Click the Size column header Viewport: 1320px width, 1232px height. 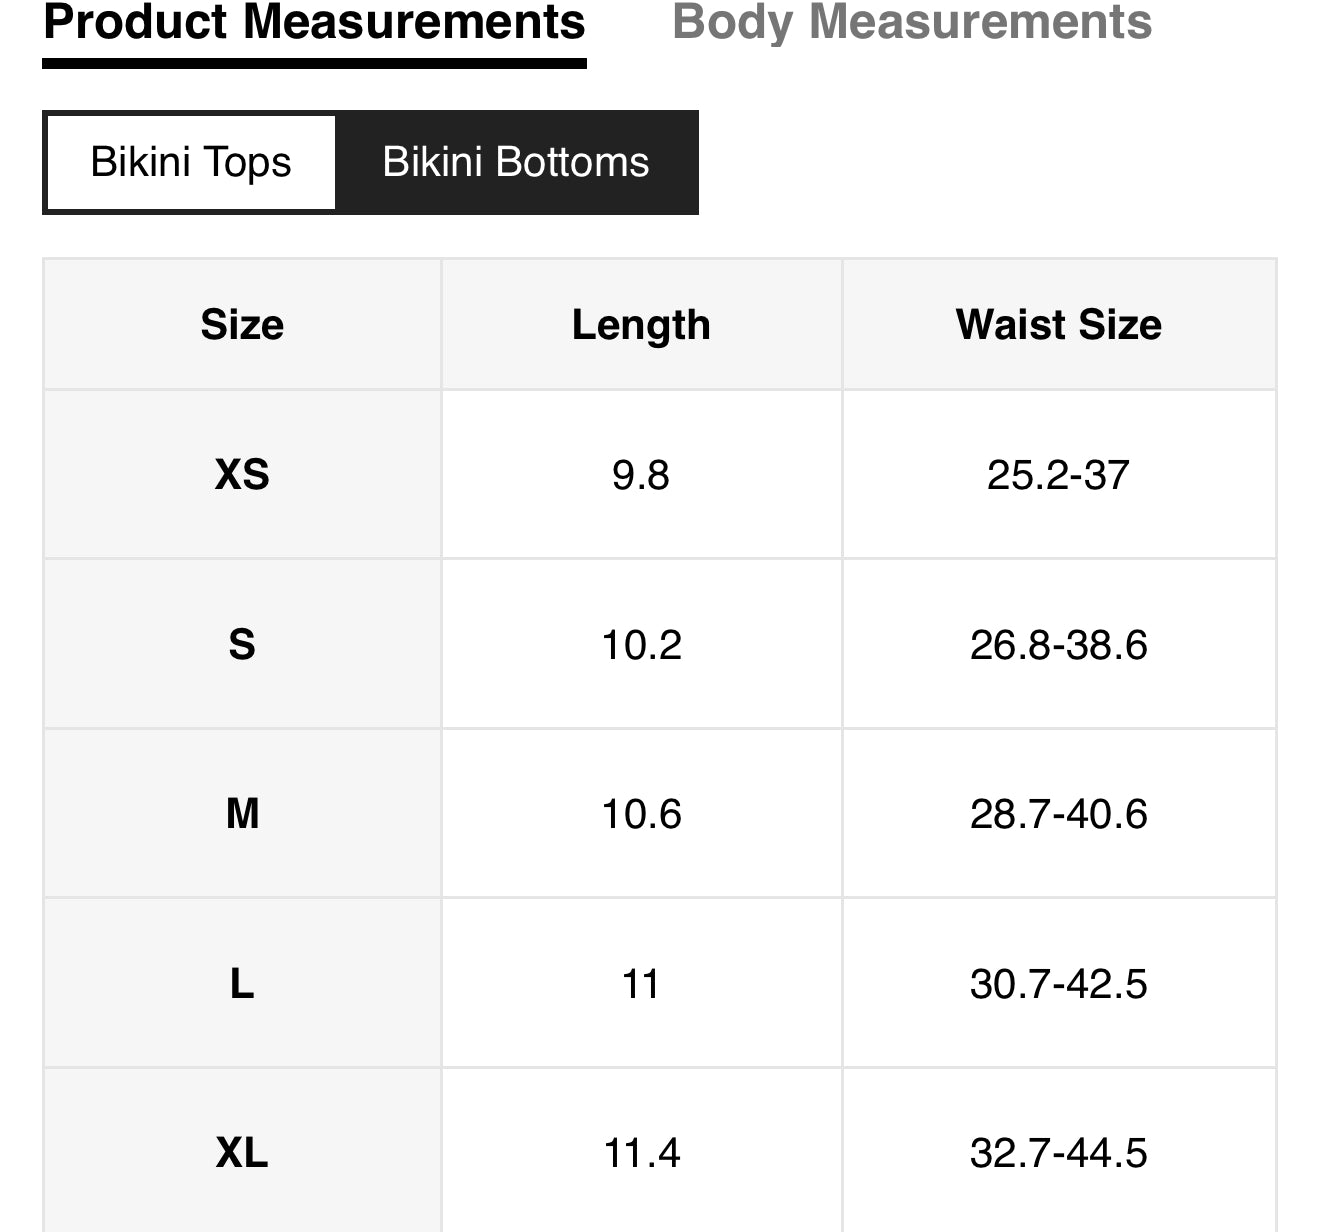tap(242, 325)
